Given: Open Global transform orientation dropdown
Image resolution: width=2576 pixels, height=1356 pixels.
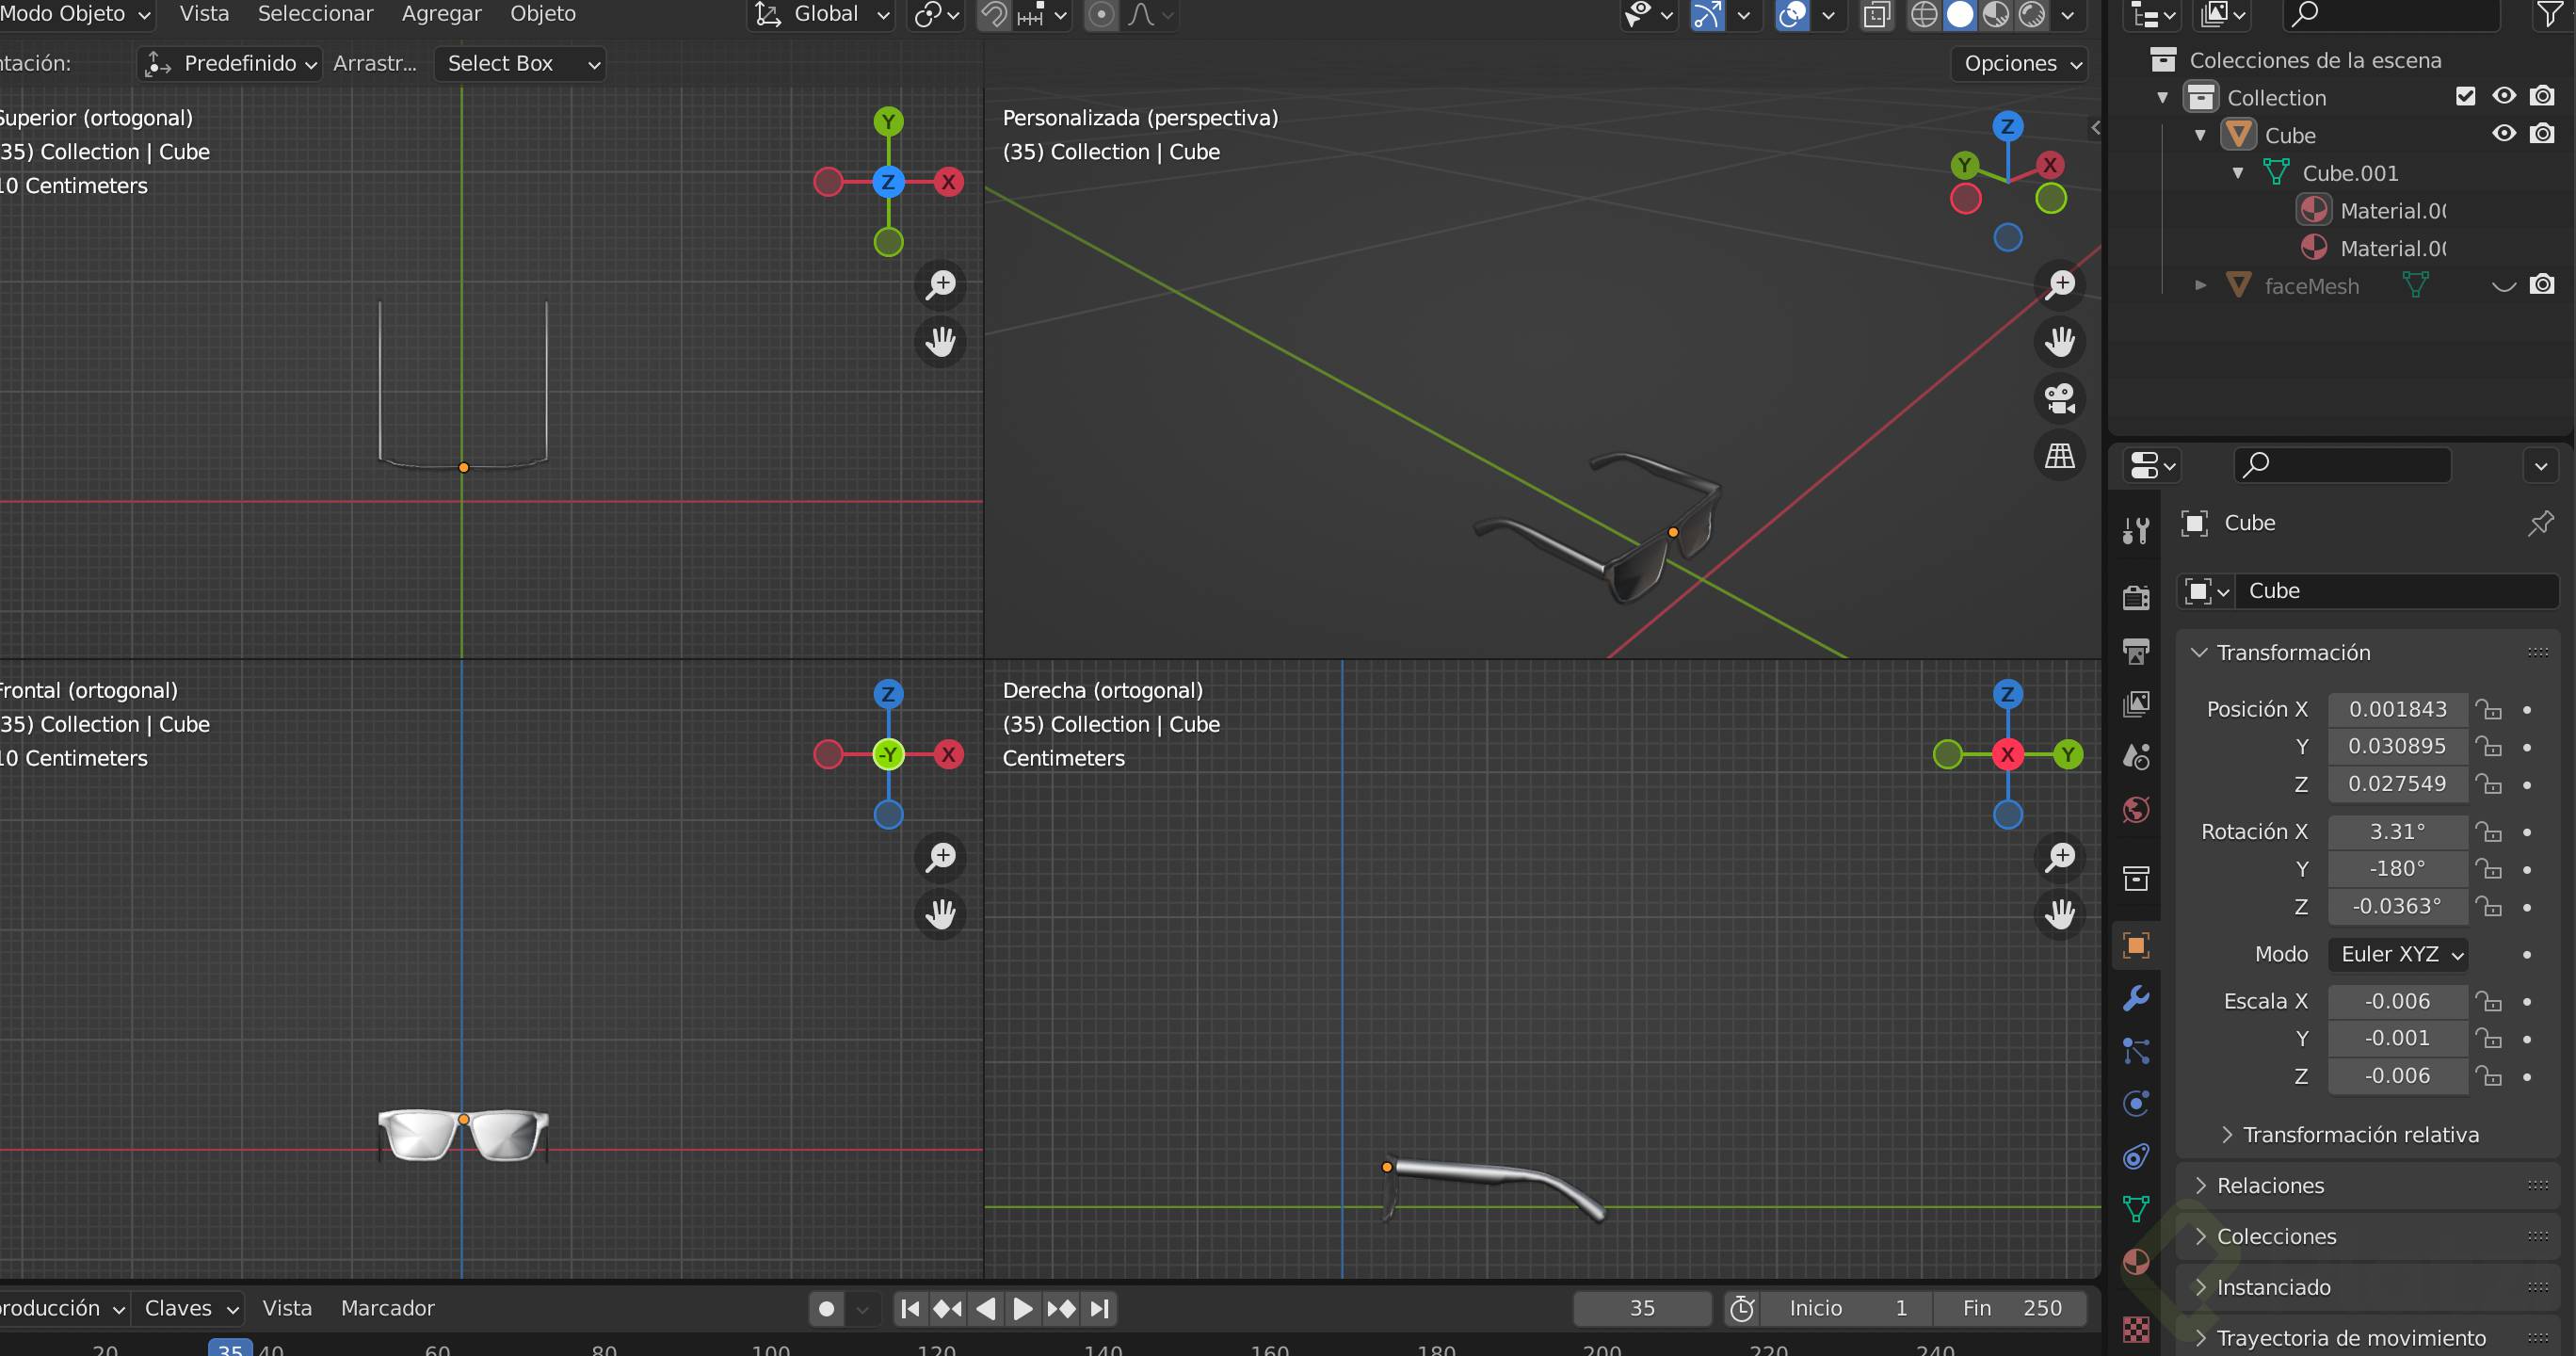Looking at the screenshot, I should click(x=822, y=14).
